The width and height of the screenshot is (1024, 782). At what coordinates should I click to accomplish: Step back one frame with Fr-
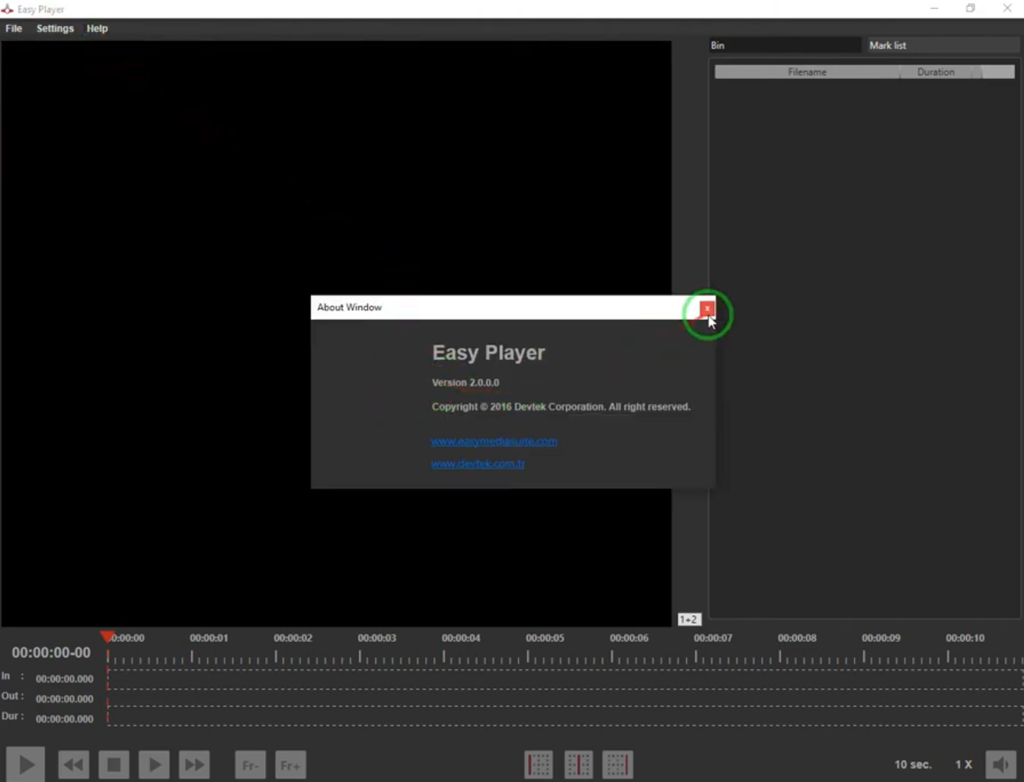click(250, 764)
